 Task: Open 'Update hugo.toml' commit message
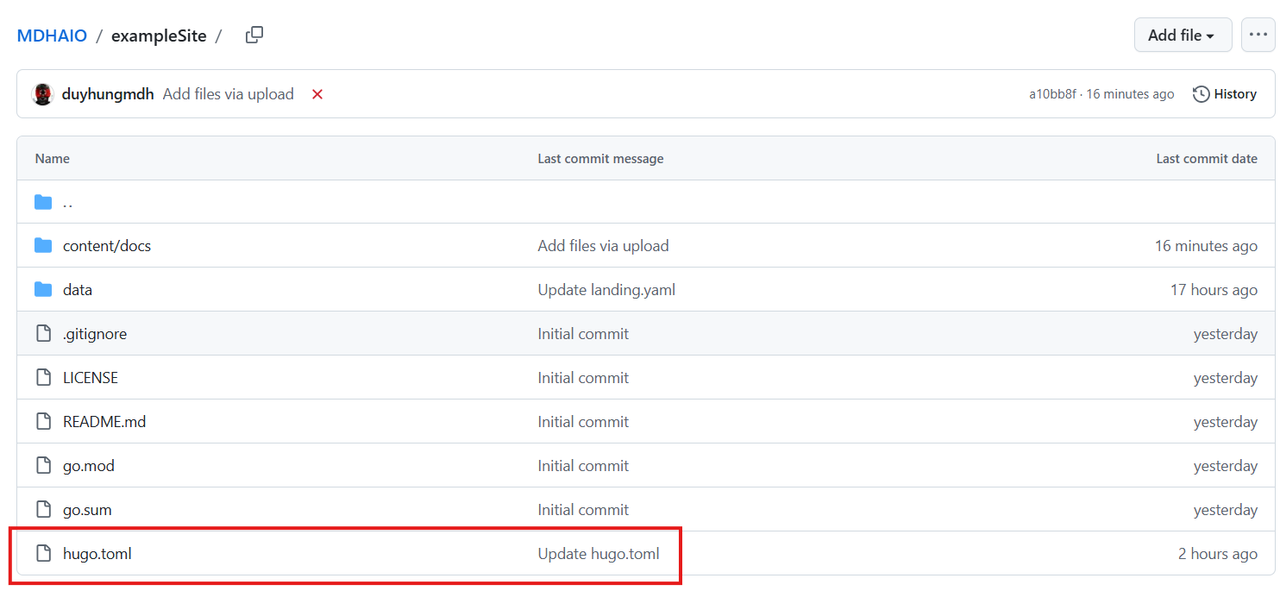[x=599, y=554]
